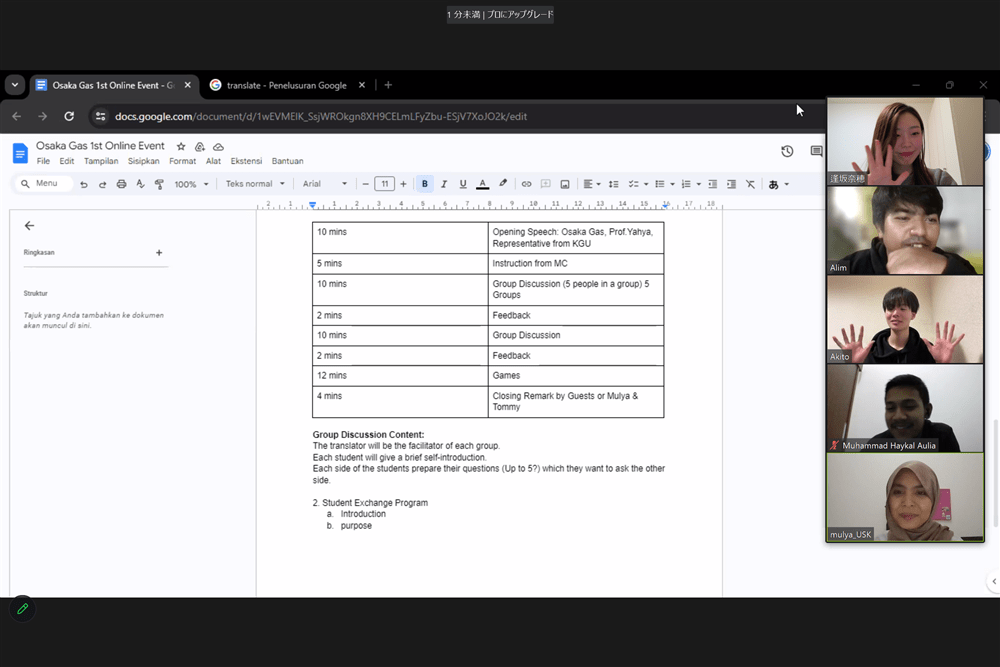Insert a link using chain icon
This screenshot has height=667, width=1000.
tap(526, 184)
